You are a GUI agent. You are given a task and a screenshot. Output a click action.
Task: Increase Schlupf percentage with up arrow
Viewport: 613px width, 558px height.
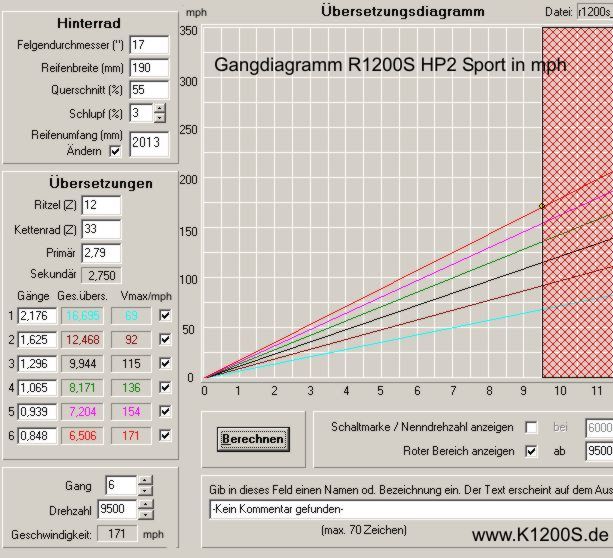pos(160,108)
